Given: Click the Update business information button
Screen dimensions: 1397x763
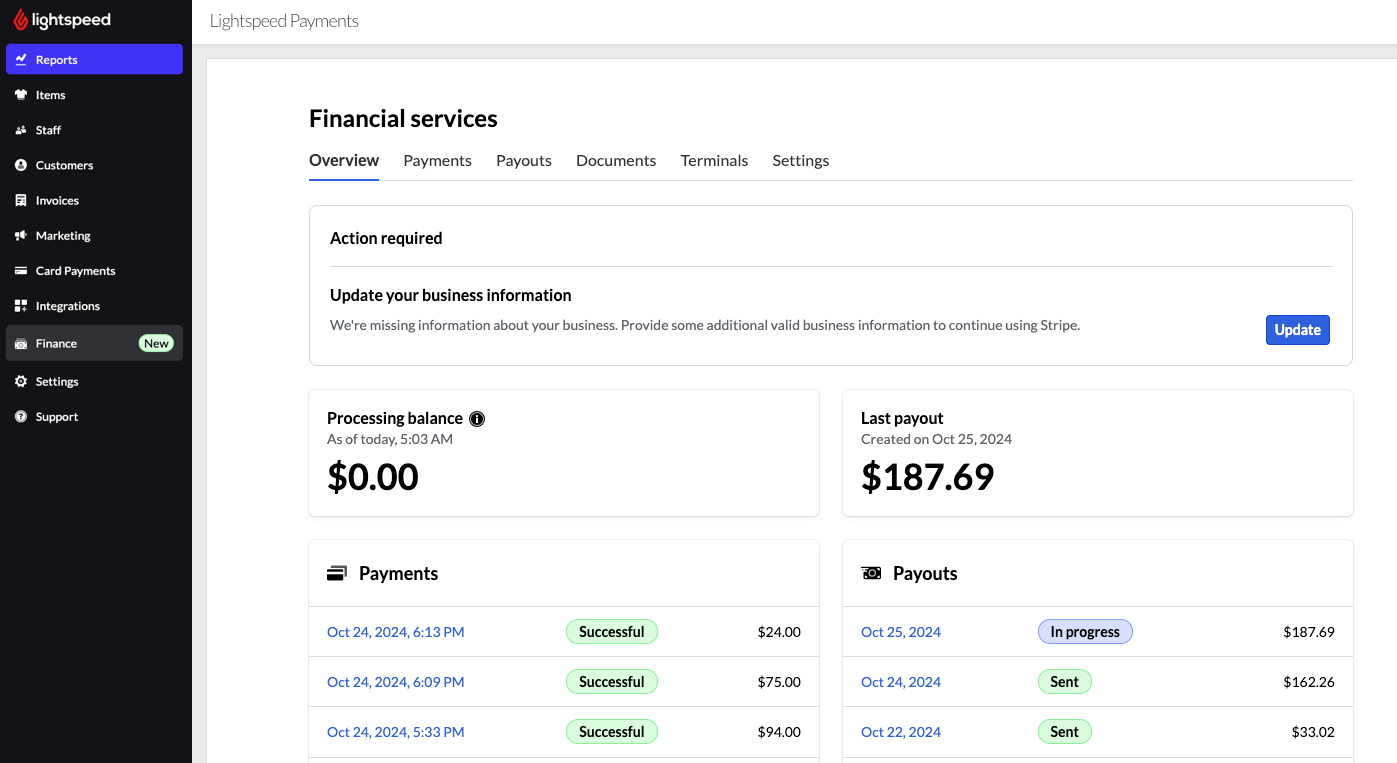Looking at the screenshot, I should 1297,329.
